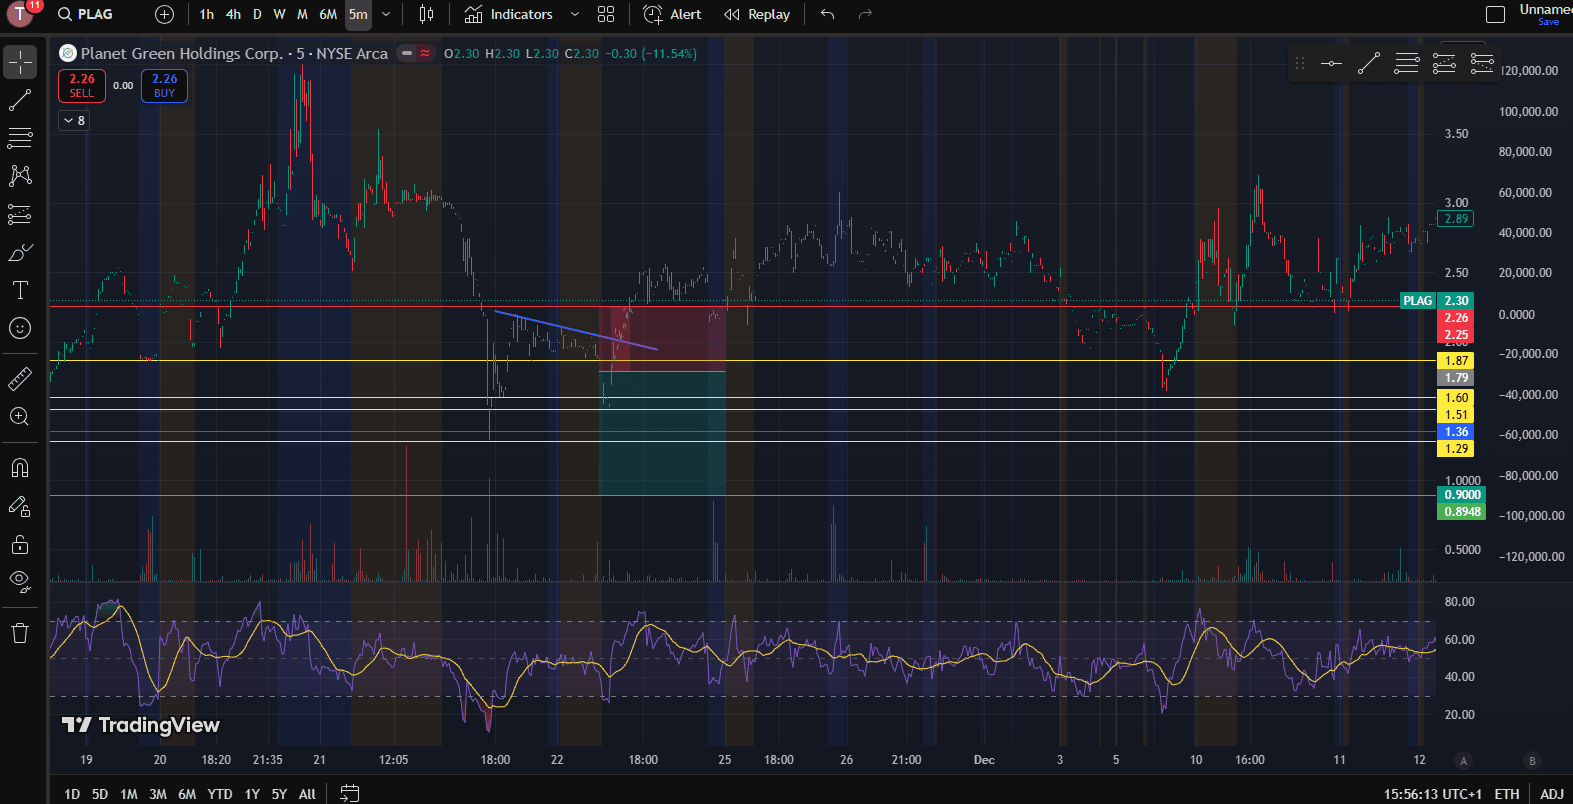Select the text annotation tool
This screenshot has width=1573, height=804.
pyautogui.click(x=20, y=291)
